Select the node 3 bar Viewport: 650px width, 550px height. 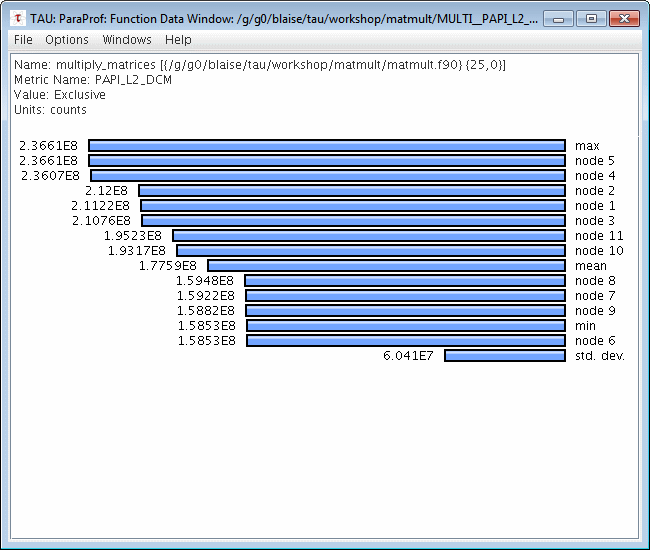tap(354, 220)
